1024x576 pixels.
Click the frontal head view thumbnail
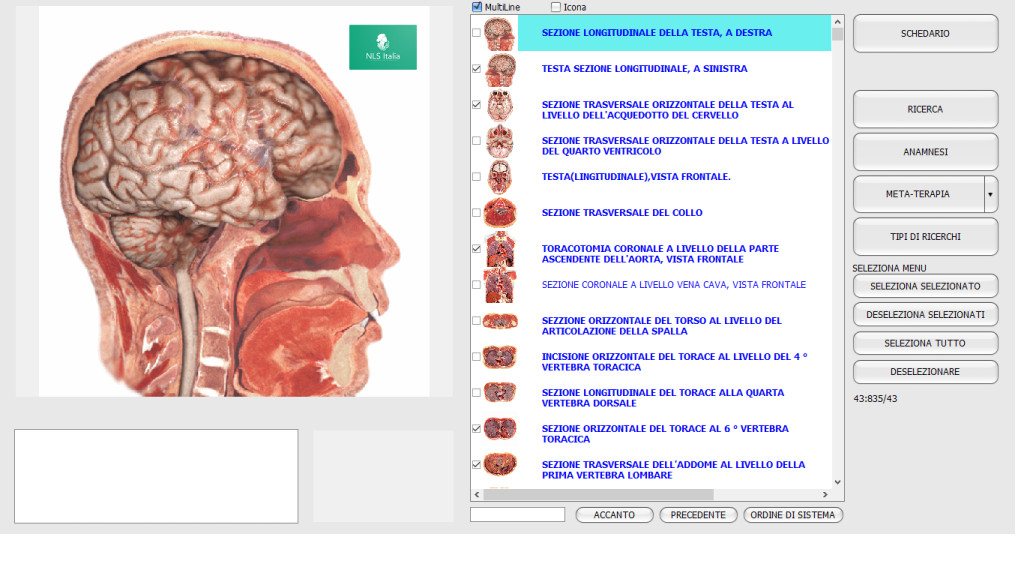500,177
